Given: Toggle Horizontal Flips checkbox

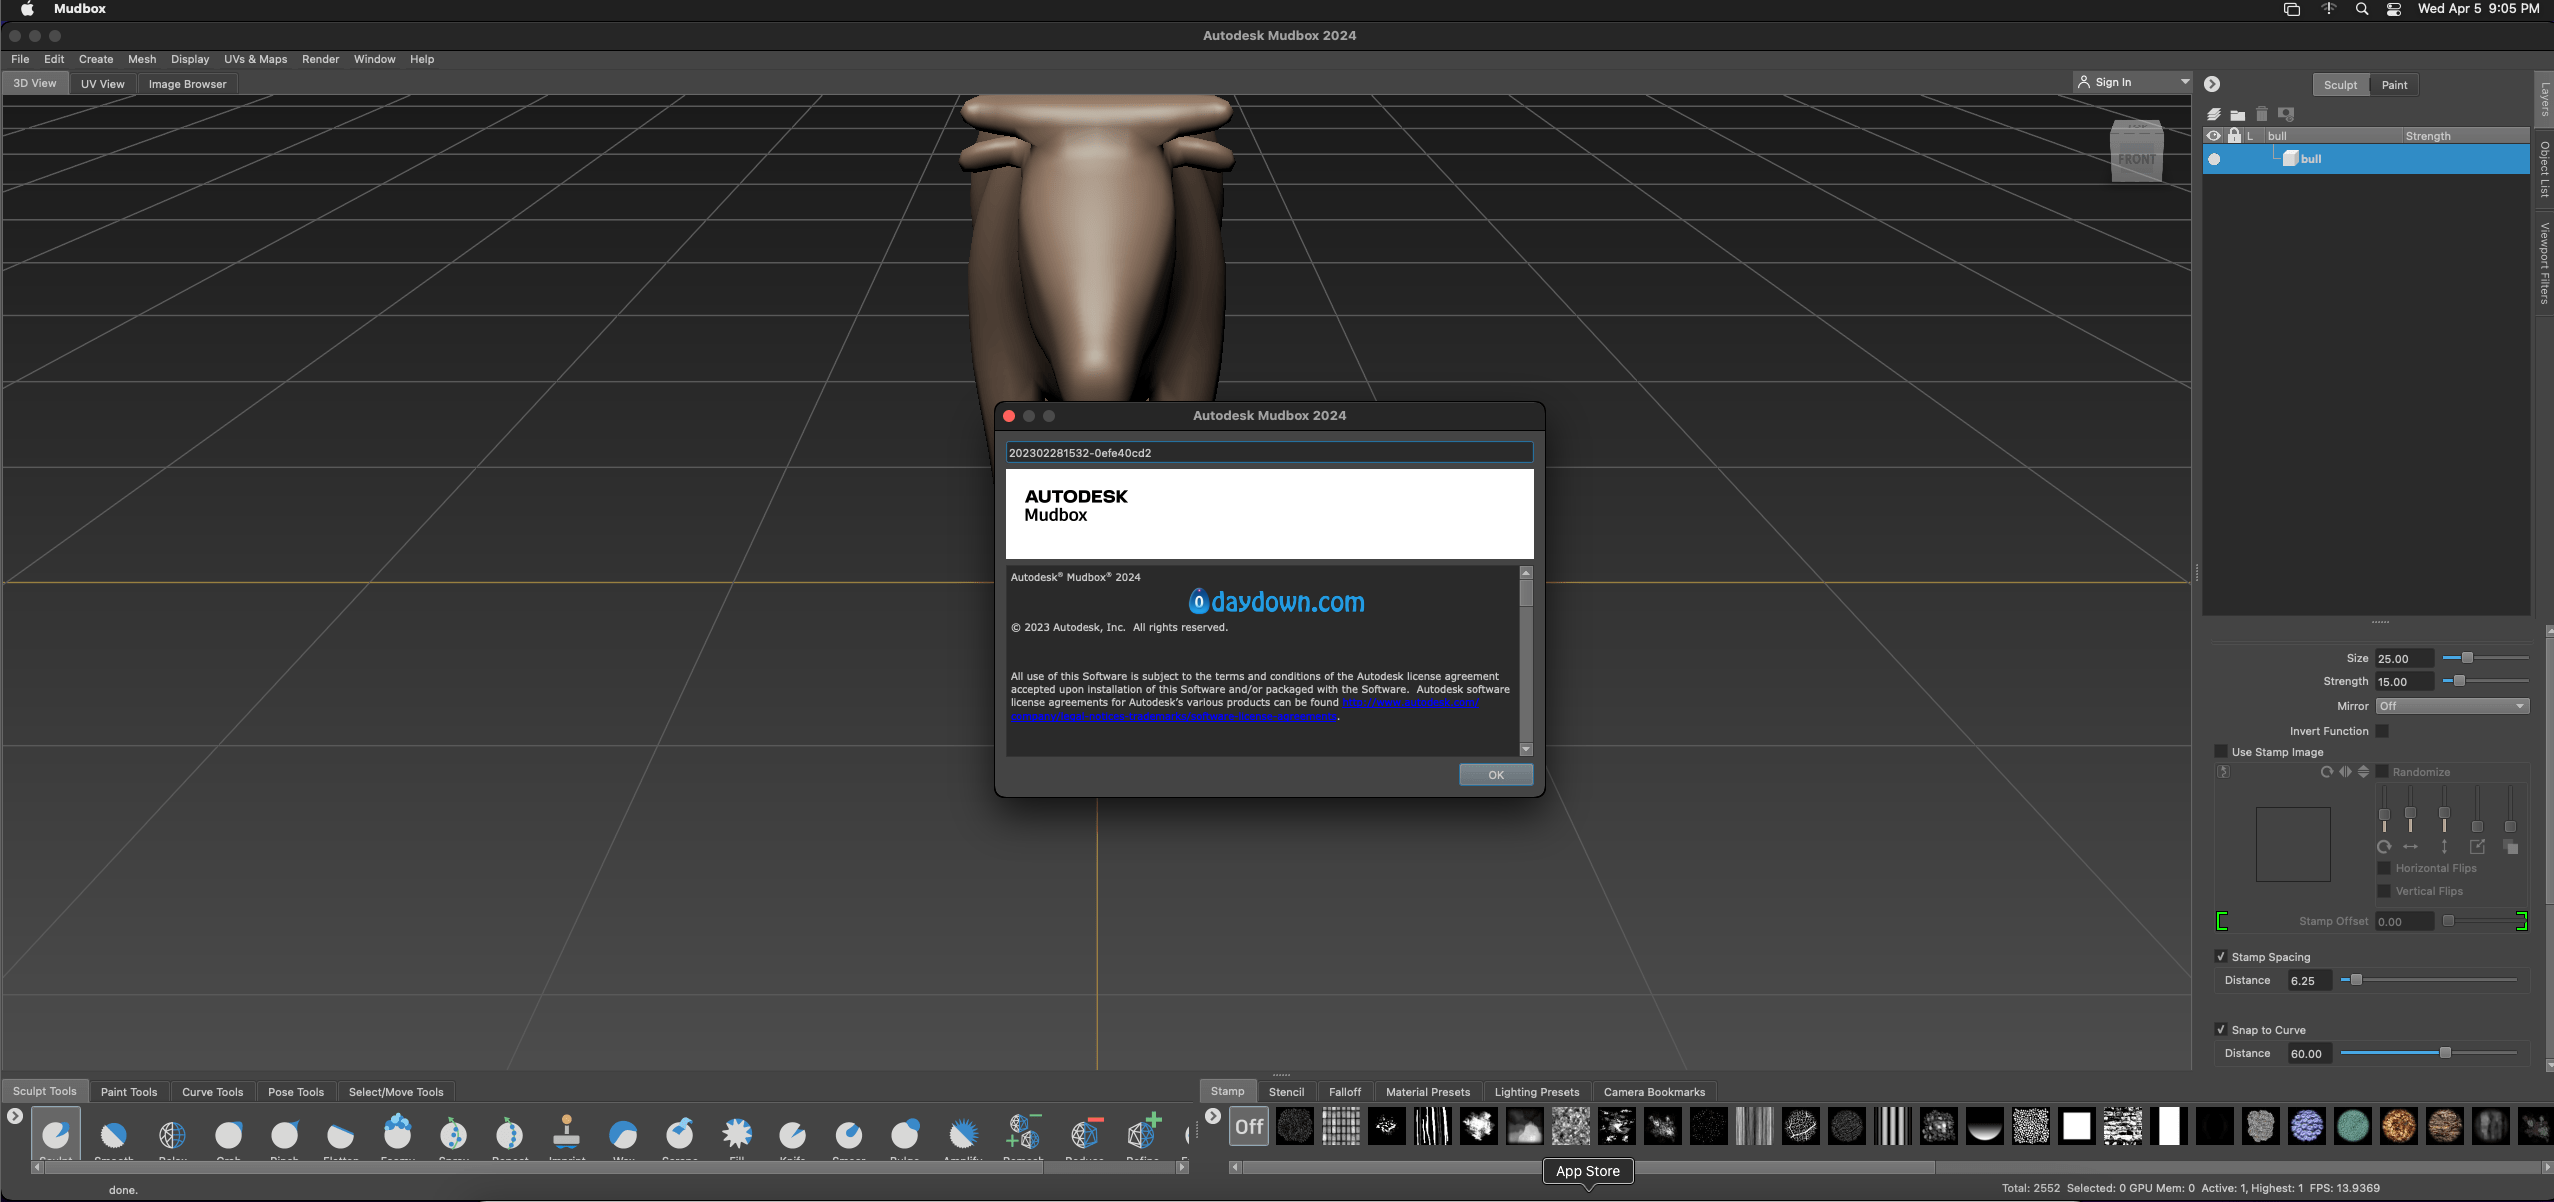Looking at the screenshot, I should click(2384, 868).
